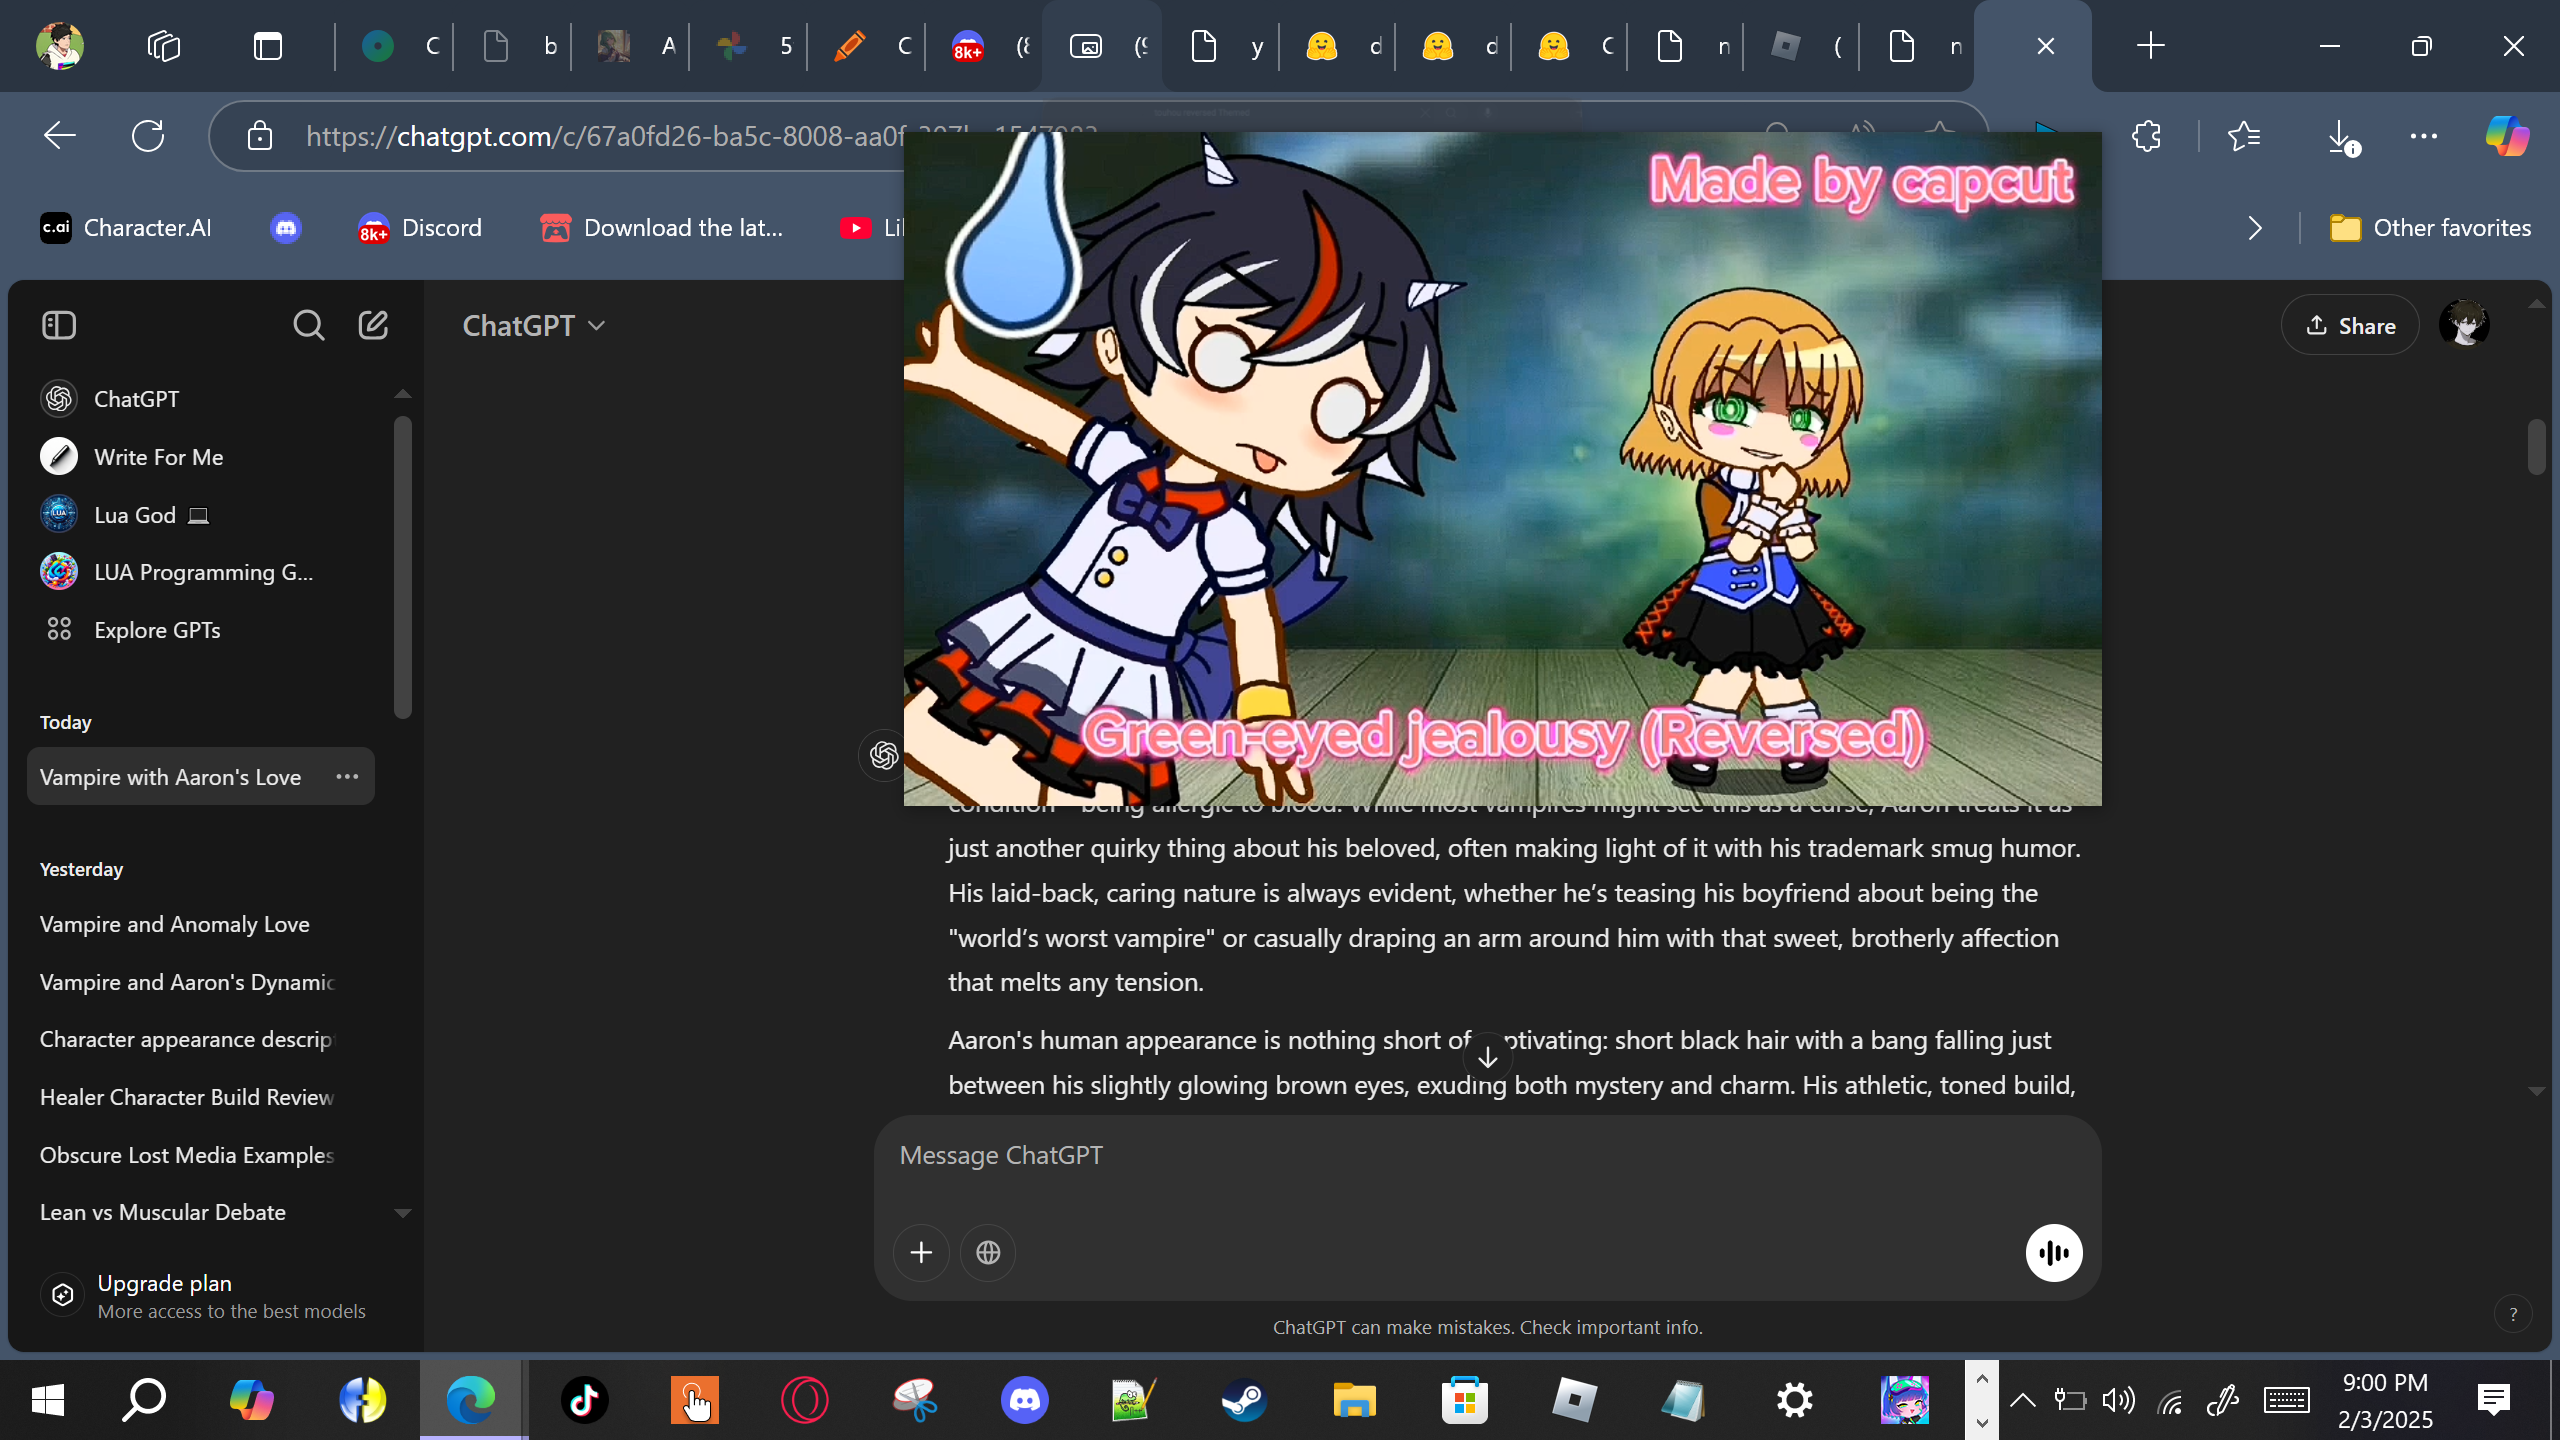Image resolution: width=2560 pixels, height=1440 pixels.
Task: Open the Vampire and Anomaly Love chat
Action: pos(175,924)
